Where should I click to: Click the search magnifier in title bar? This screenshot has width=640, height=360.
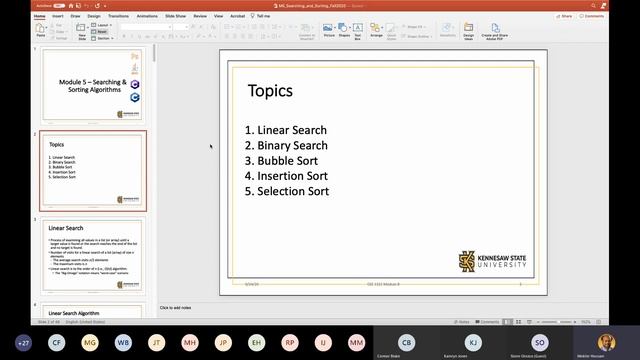coord(593,6)
